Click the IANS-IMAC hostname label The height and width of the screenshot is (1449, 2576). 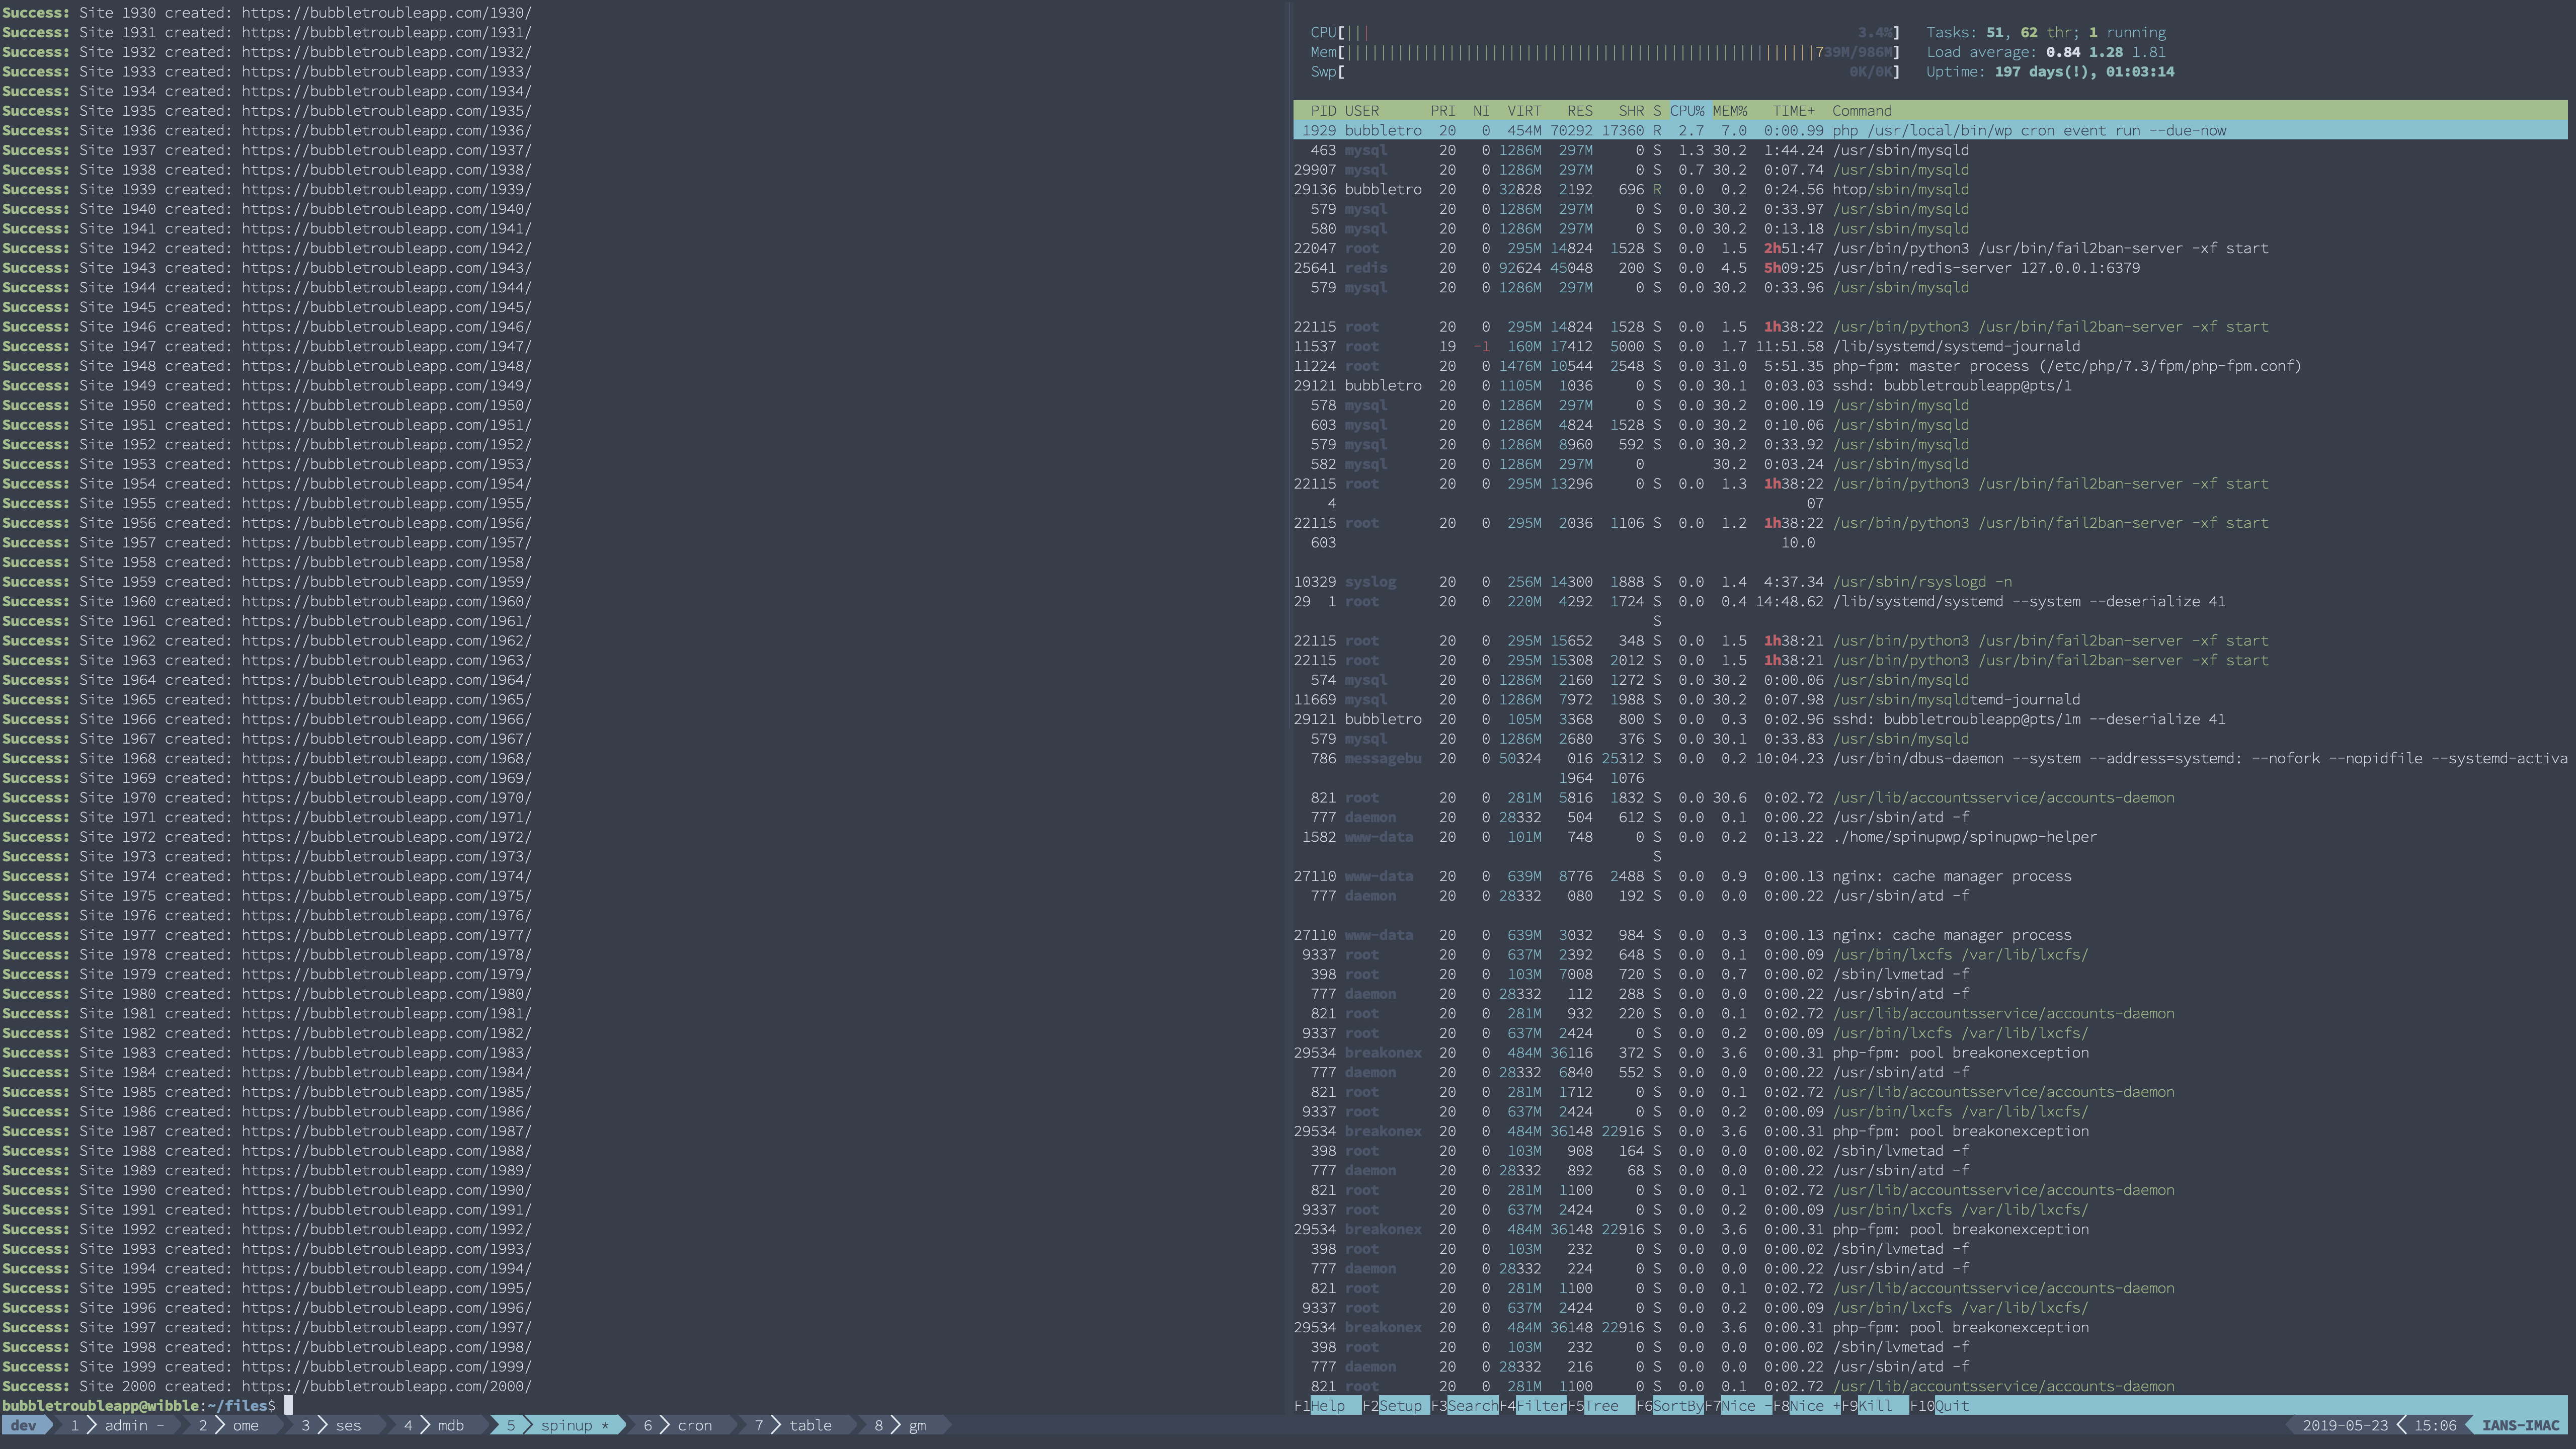[2520, 1425]
